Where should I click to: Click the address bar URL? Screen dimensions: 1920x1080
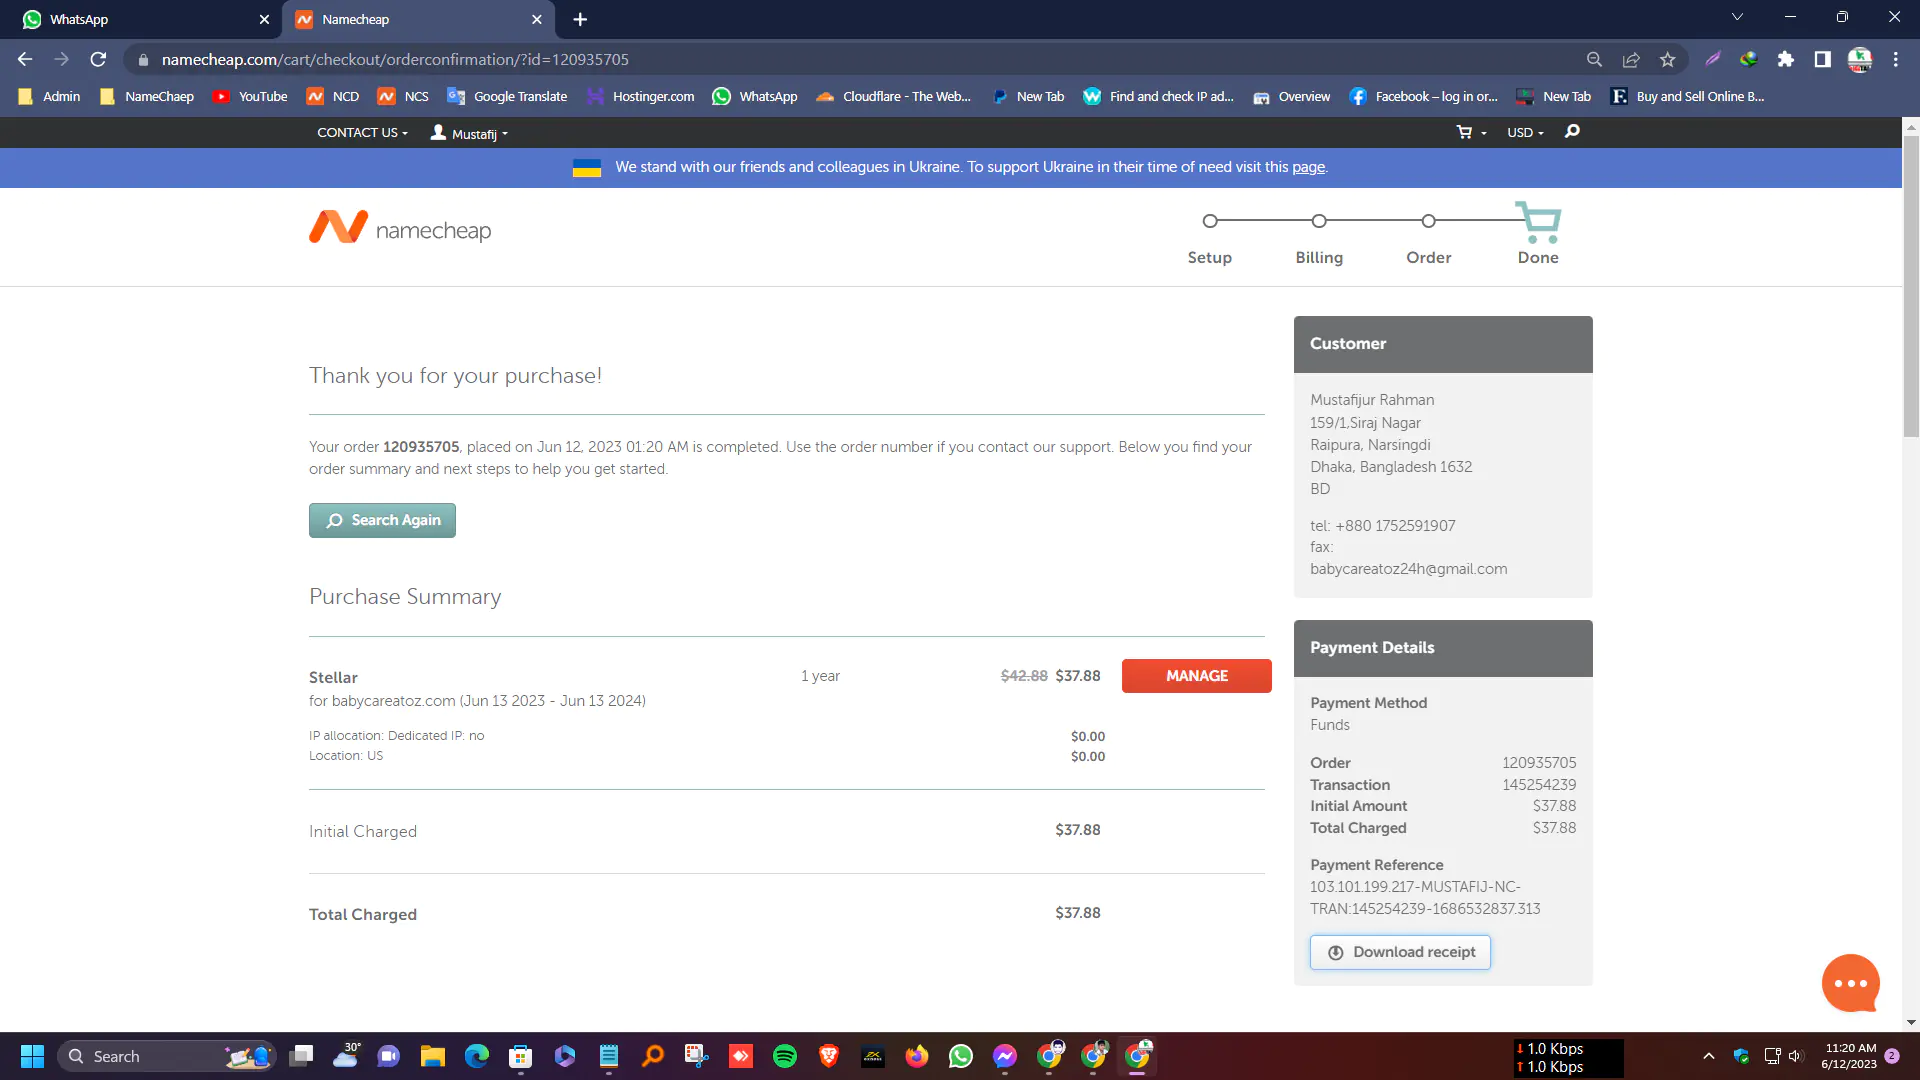point(395,59)
